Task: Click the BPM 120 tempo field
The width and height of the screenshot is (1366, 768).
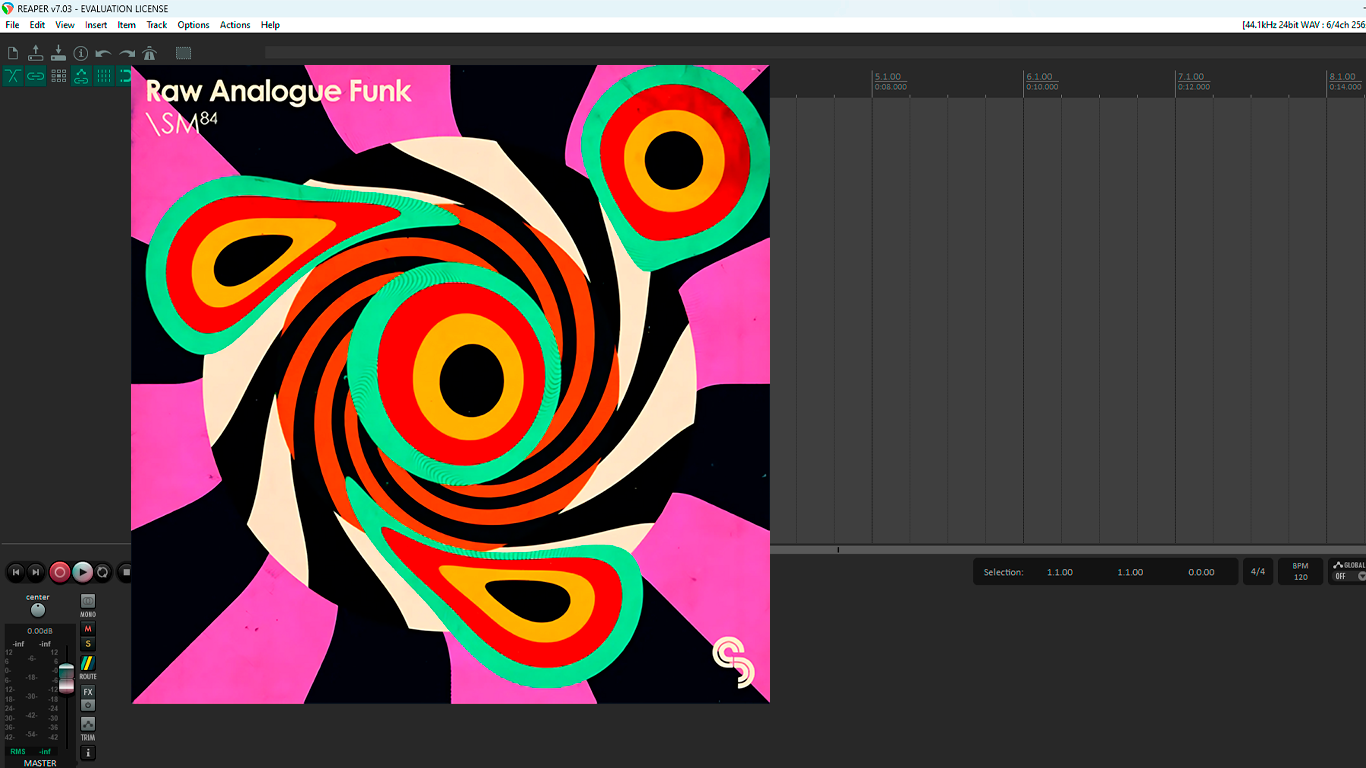Action: point(1300,572)
